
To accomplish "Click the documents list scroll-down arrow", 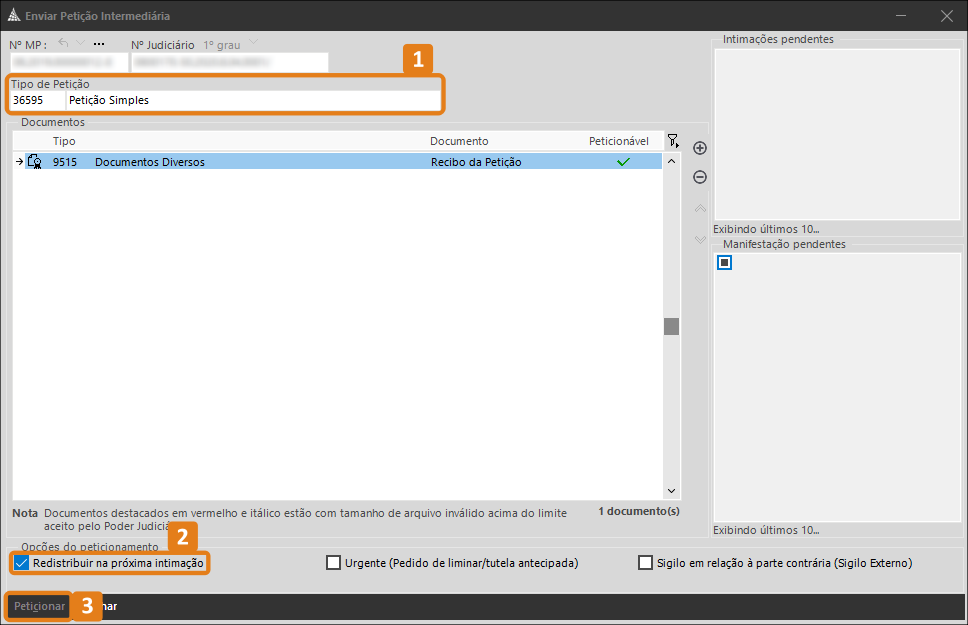I will click(x=672, y=491).
